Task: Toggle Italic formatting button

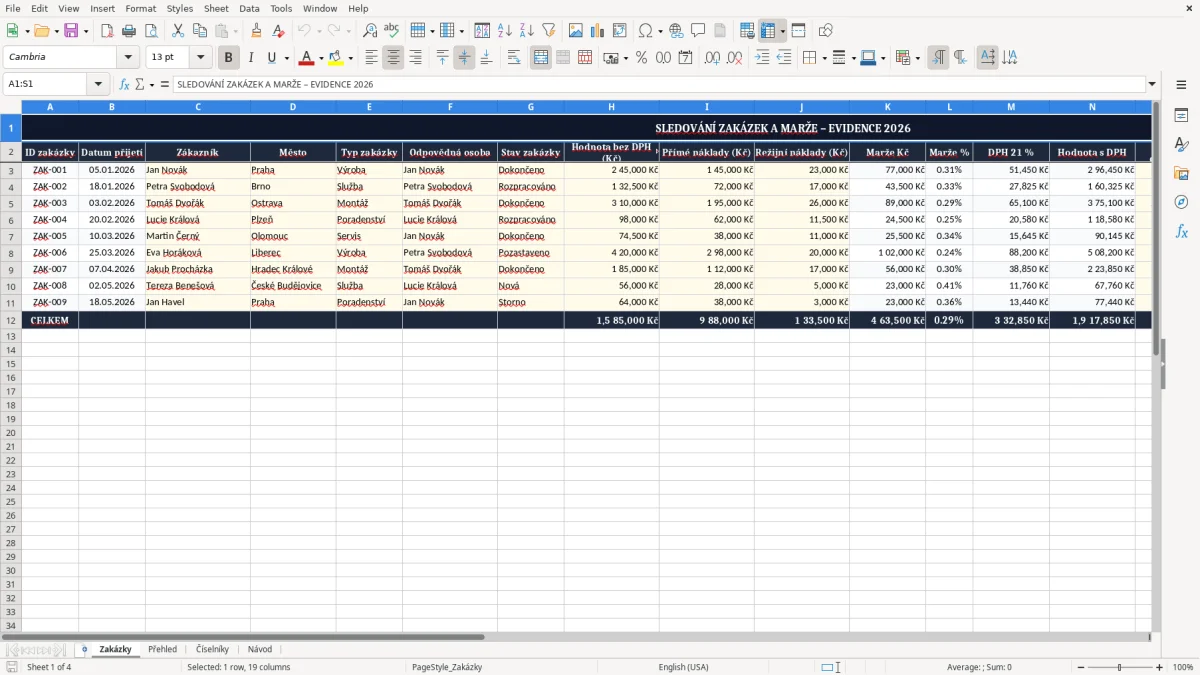Action: coord(250,58)
